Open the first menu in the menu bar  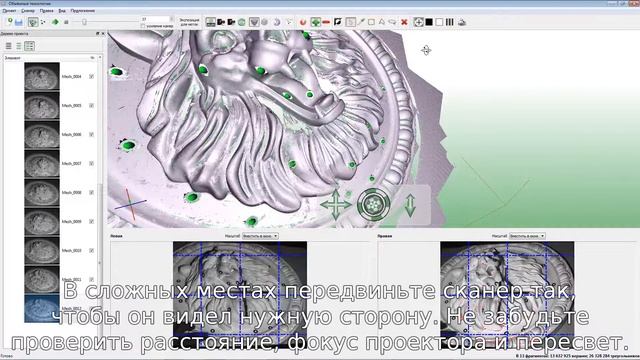[x=9, y=11]
